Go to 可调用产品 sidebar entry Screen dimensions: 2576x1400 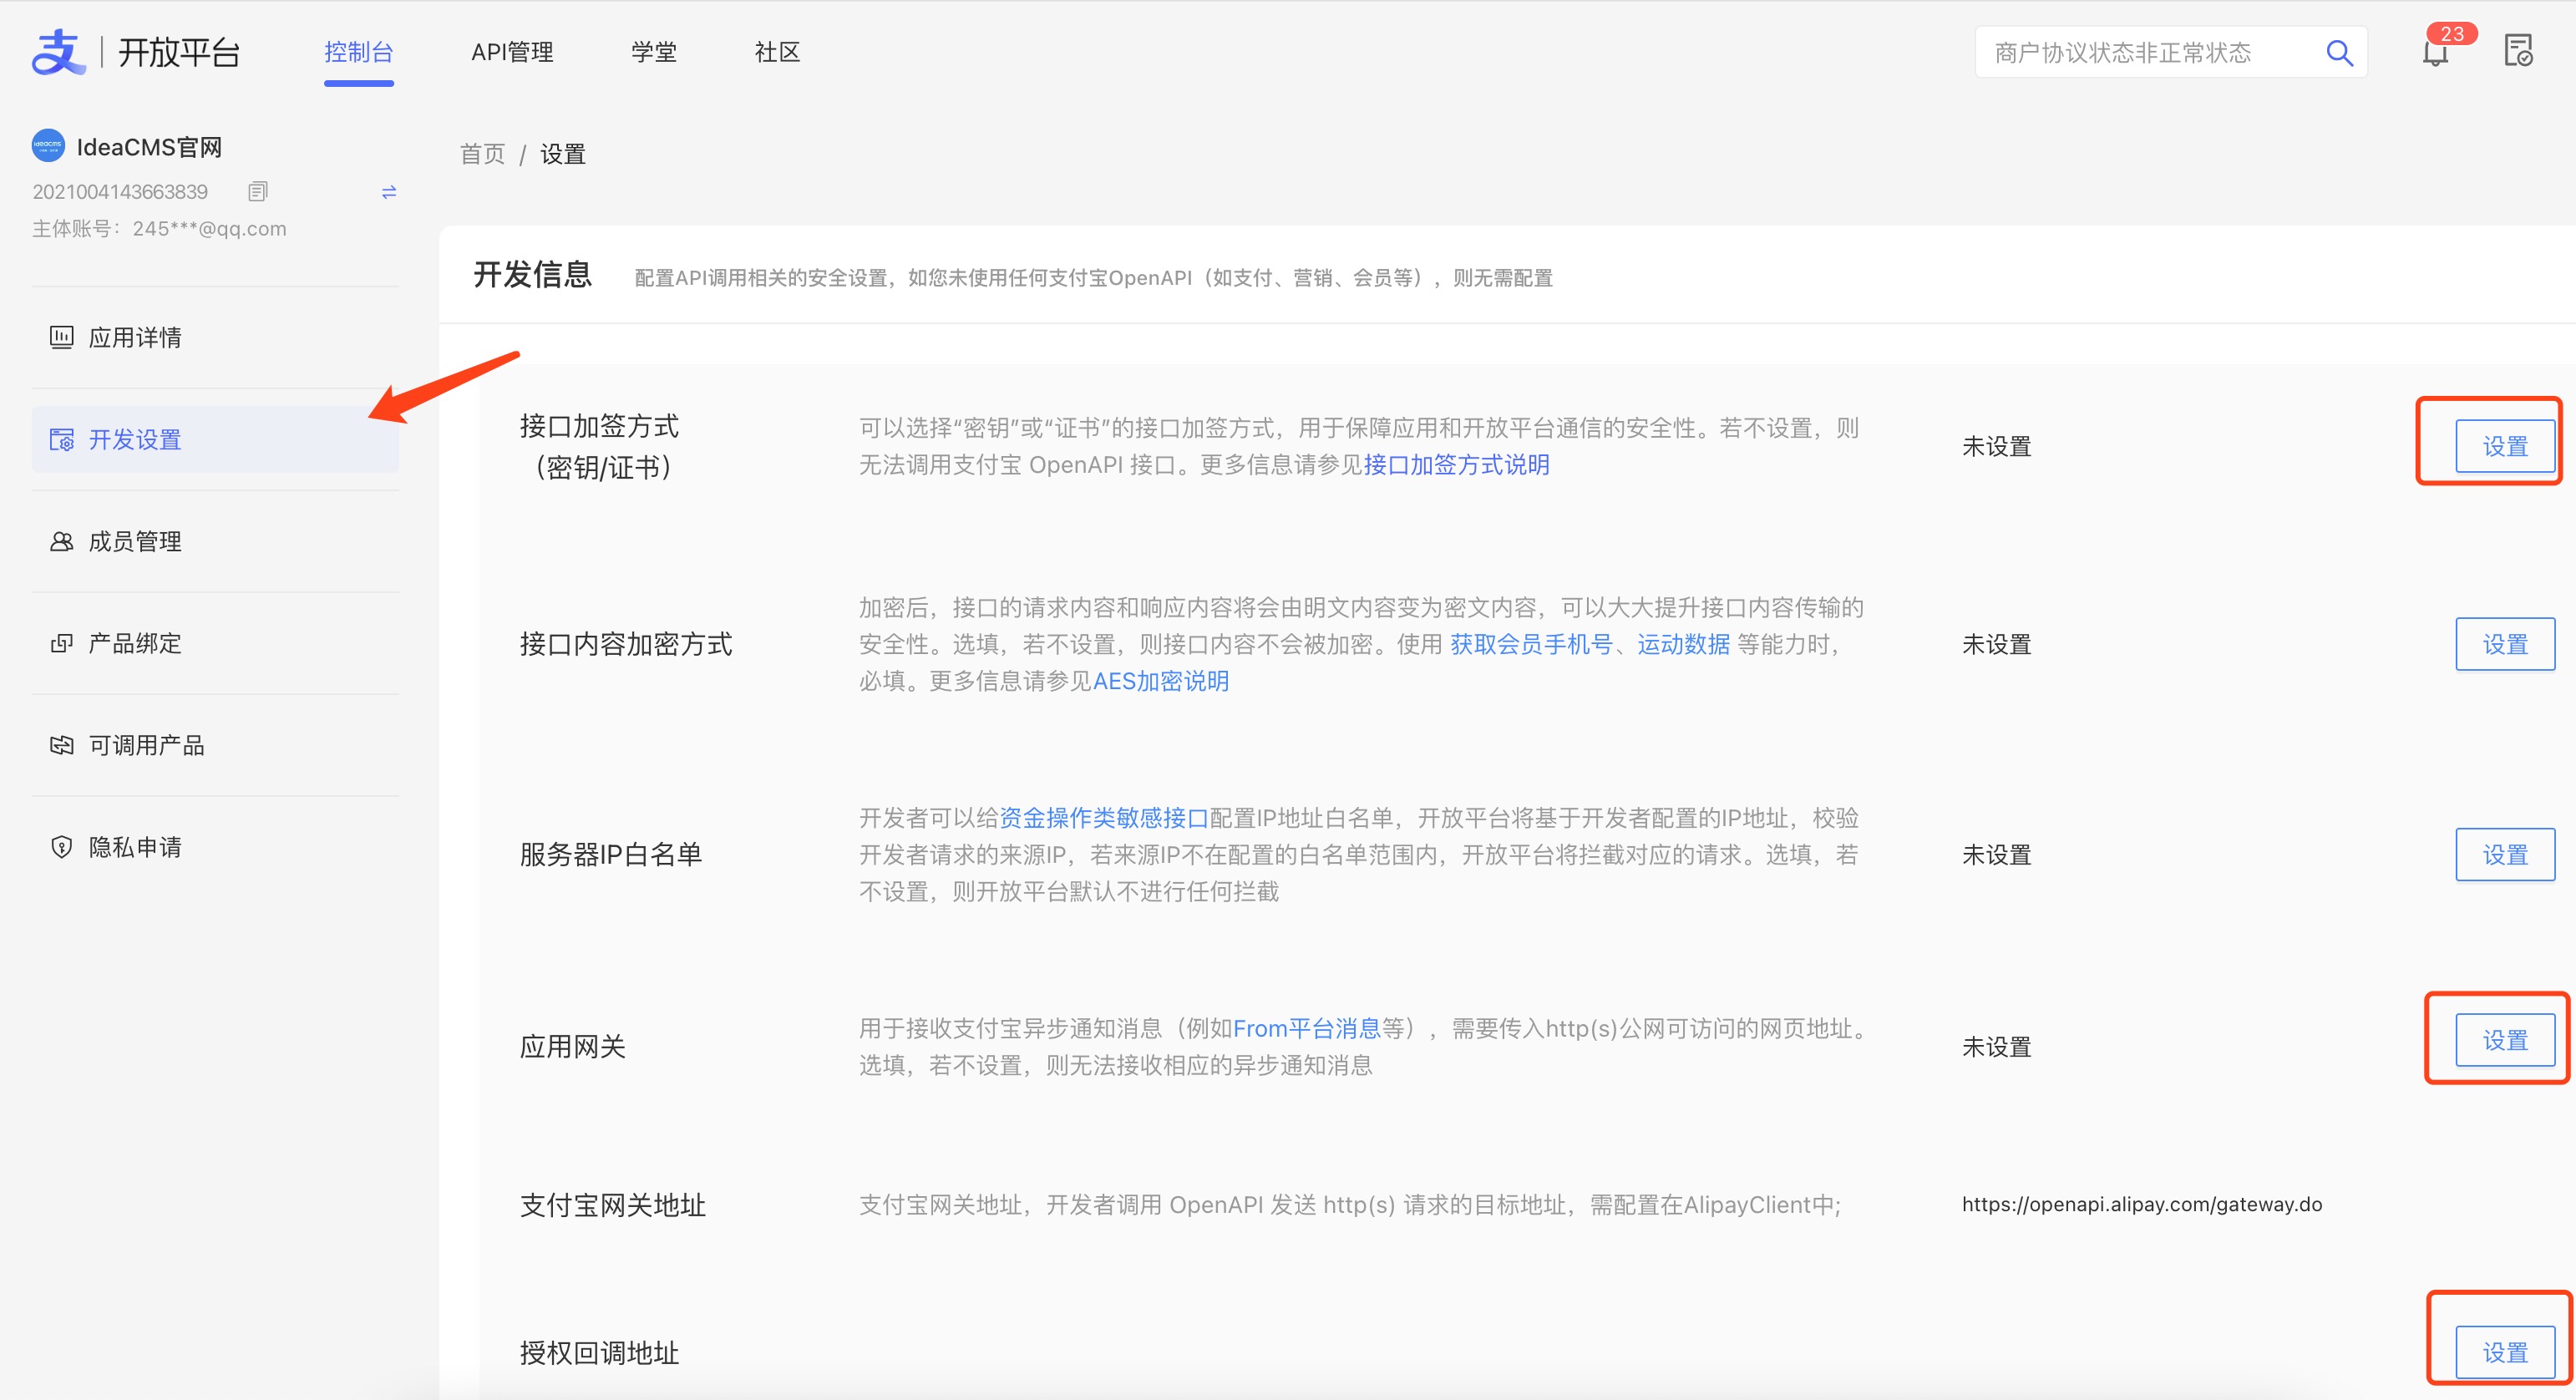146,745
